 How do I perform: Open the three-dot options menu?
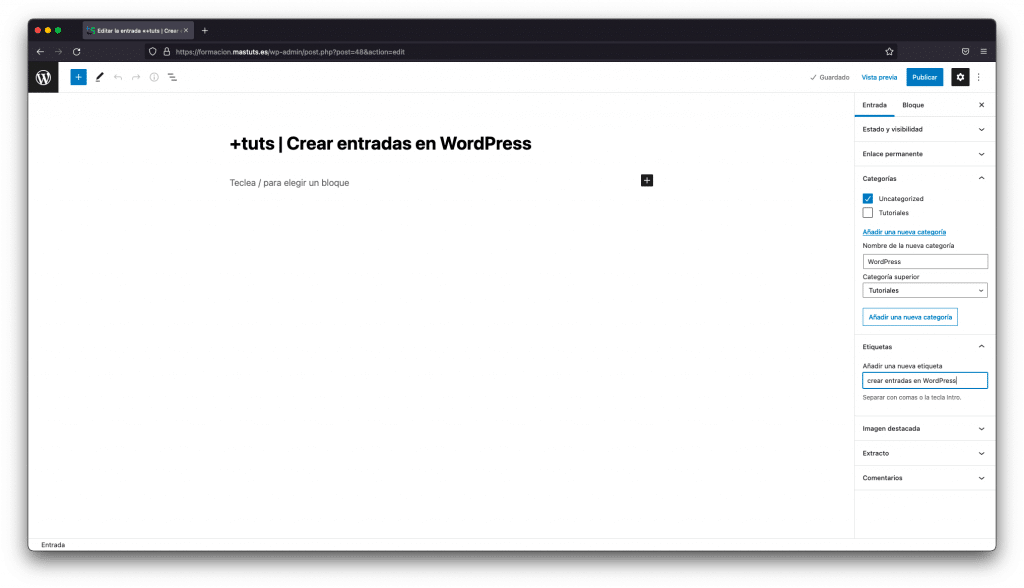pyautogui.click(x=979, y=77)
